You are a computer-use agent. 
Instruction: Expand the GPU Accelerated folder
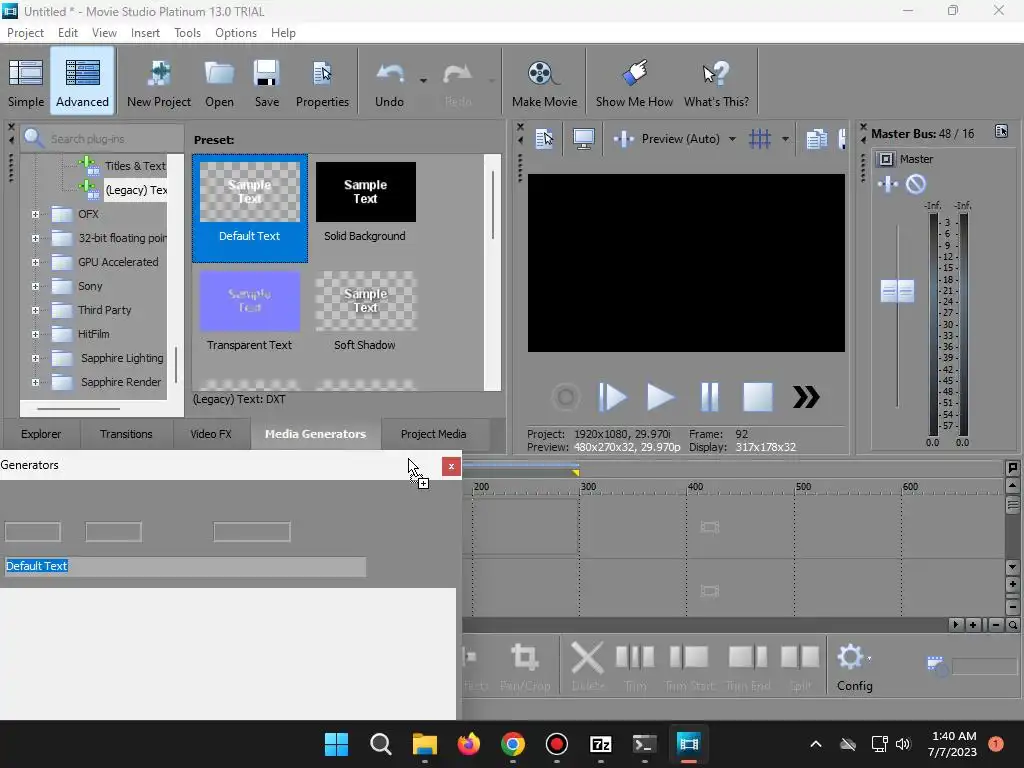(x=35, y=263)
